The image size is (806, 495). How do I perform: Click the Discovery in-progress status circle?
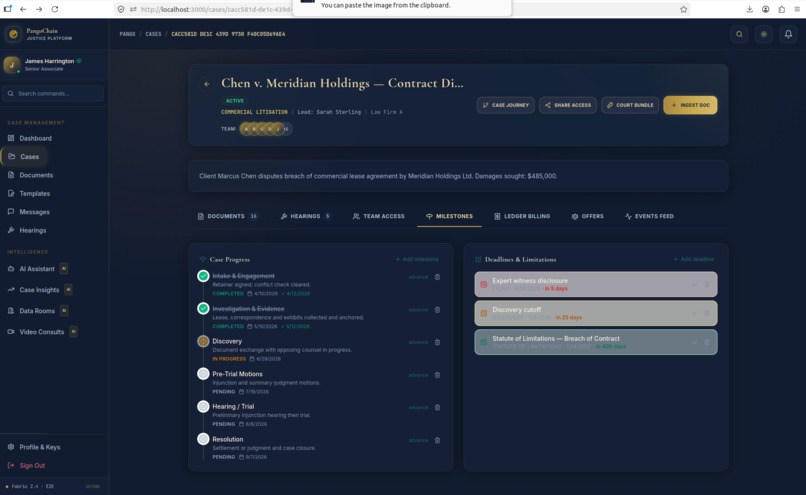coord(204,341)
